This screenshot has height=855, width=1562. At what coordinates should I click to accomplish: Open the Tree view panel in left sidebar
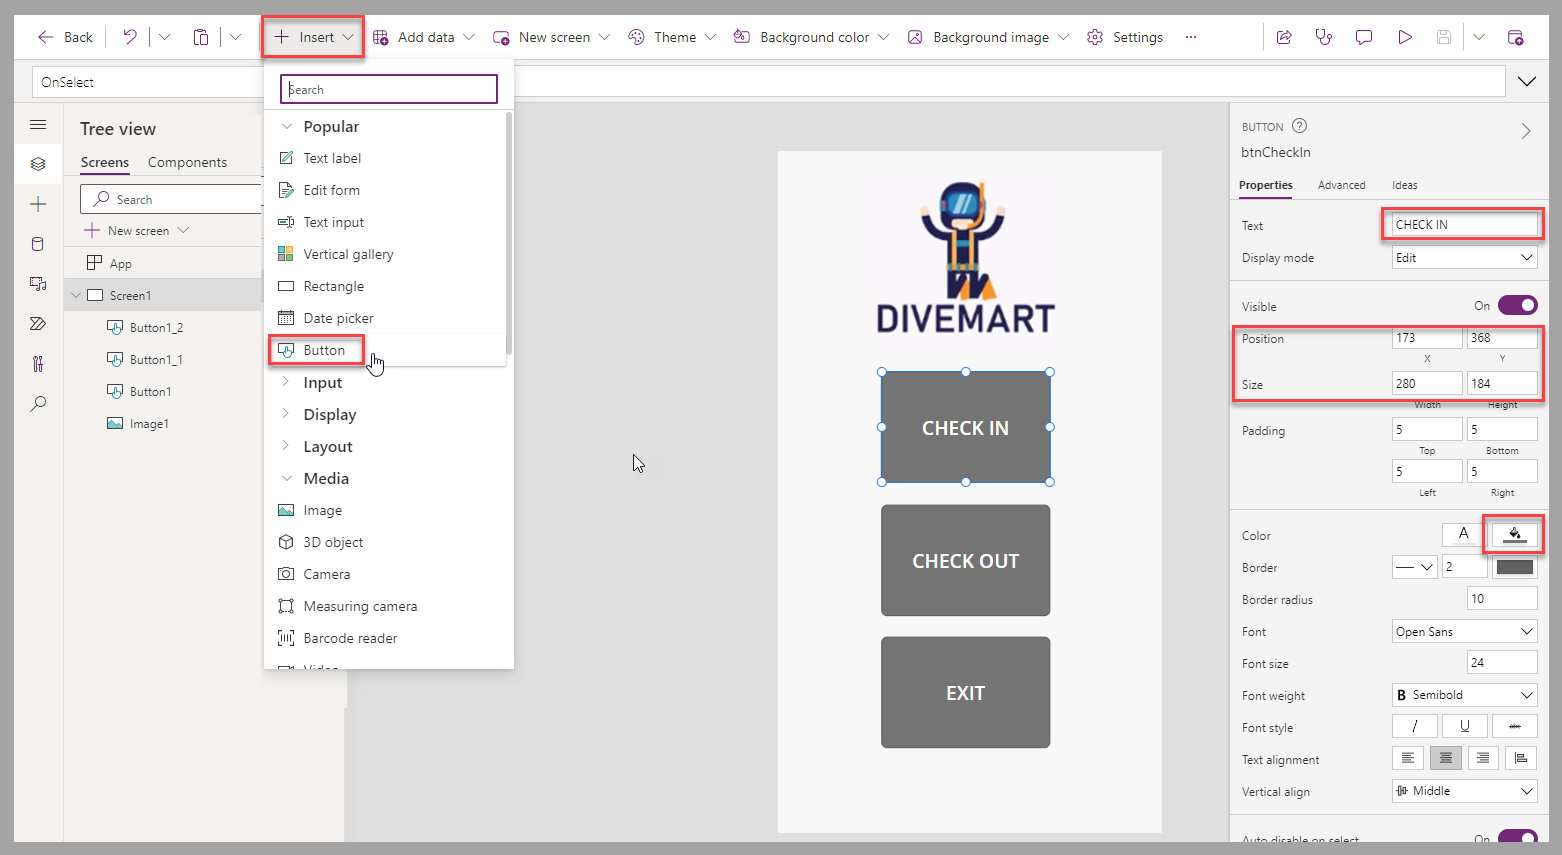[38, 164]
